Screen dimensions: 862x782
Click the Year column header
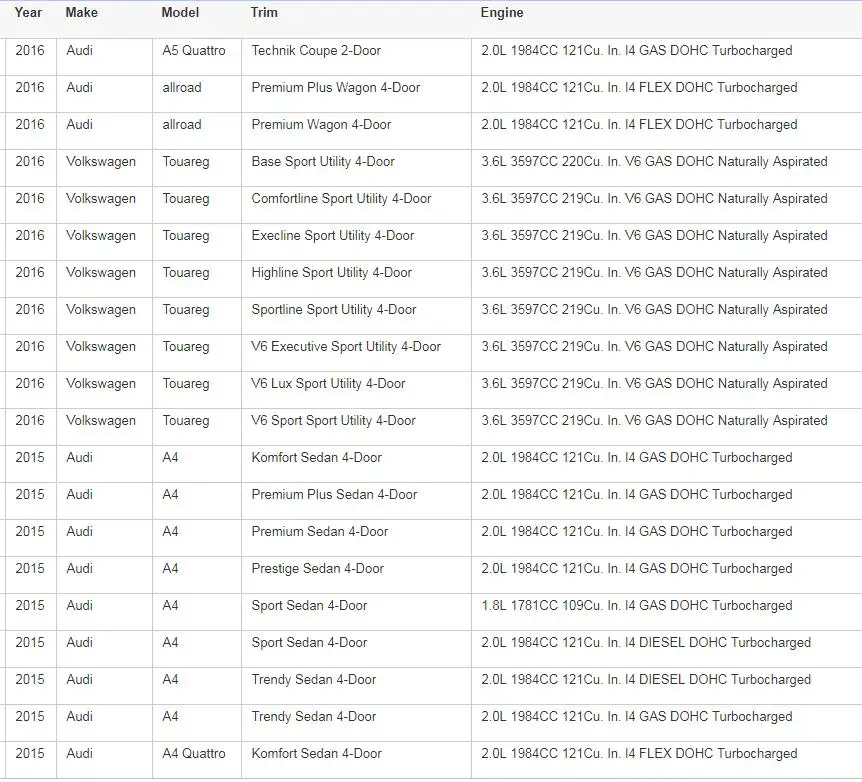click(x=28, y=12)
